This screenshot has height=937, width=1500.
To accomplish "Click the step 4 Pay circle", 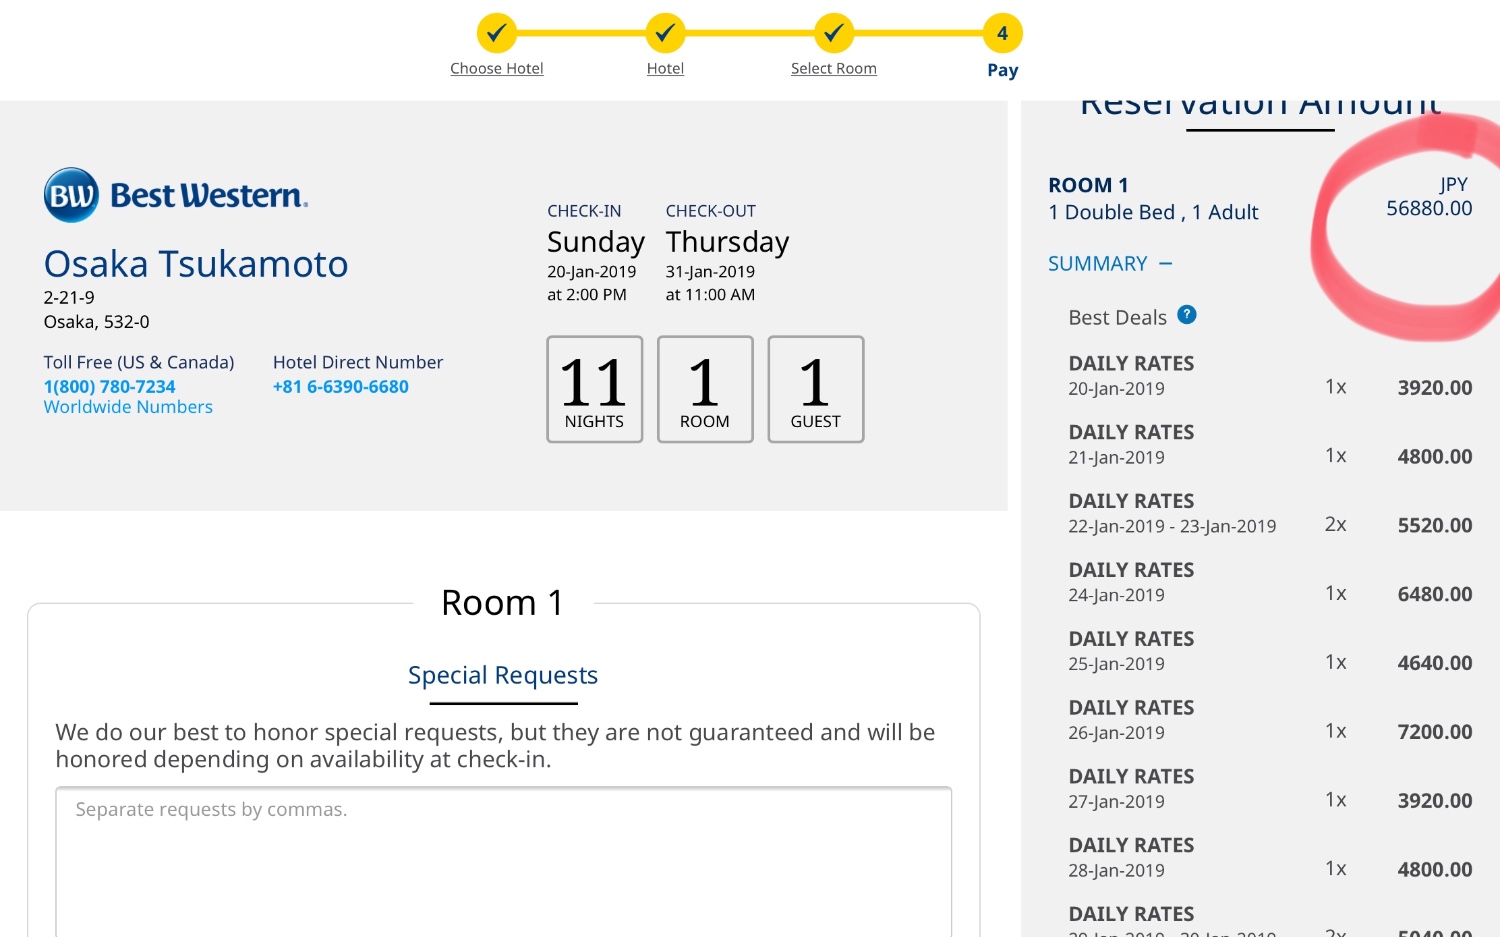I will (x=1002, y=33).
